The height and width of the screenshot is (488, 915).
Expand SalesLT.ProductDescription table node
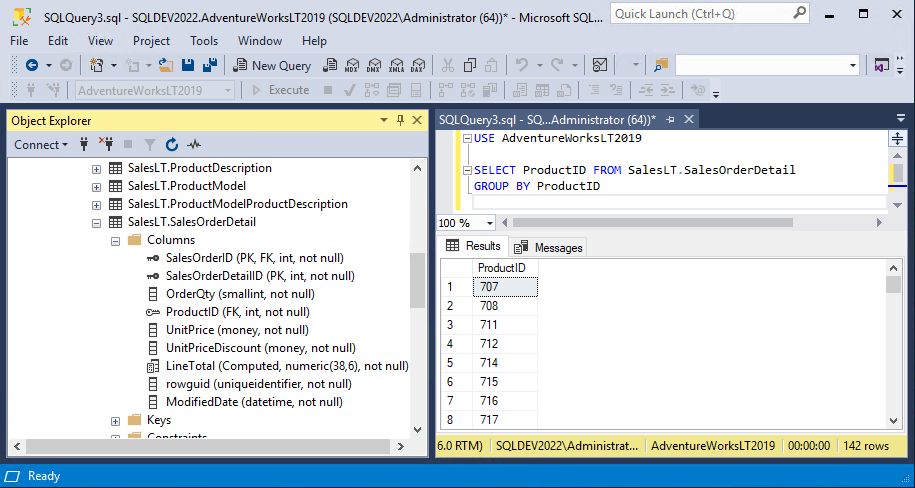[x=96, y=169]
